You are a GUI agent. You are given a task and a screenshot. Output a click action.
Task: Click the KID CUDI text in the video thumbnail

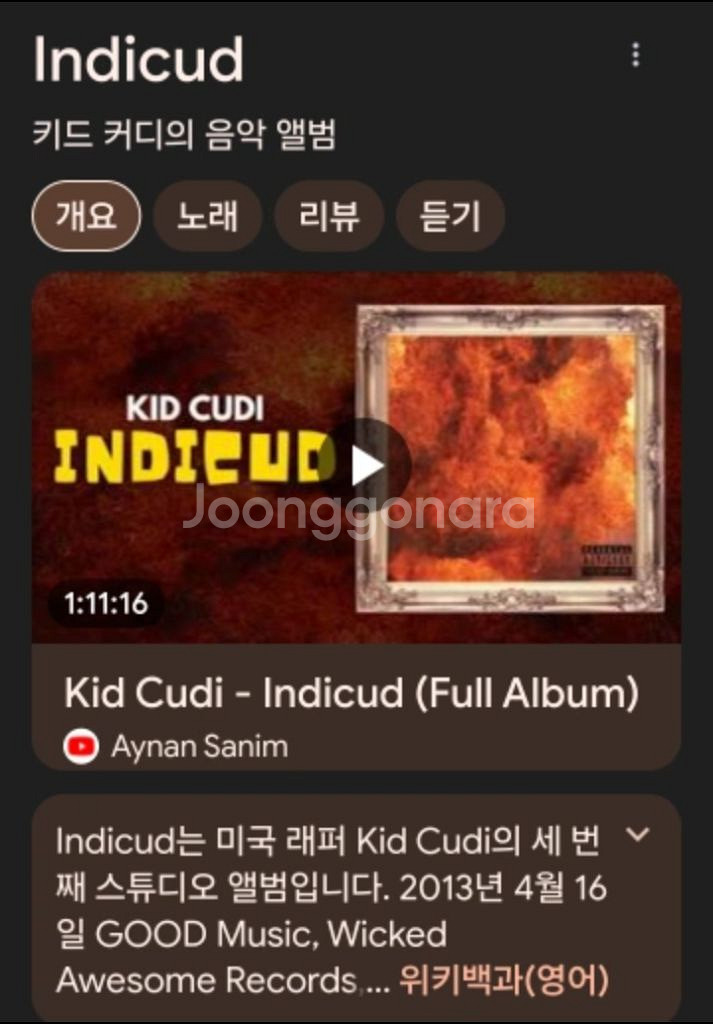click(x=195, y=409)
